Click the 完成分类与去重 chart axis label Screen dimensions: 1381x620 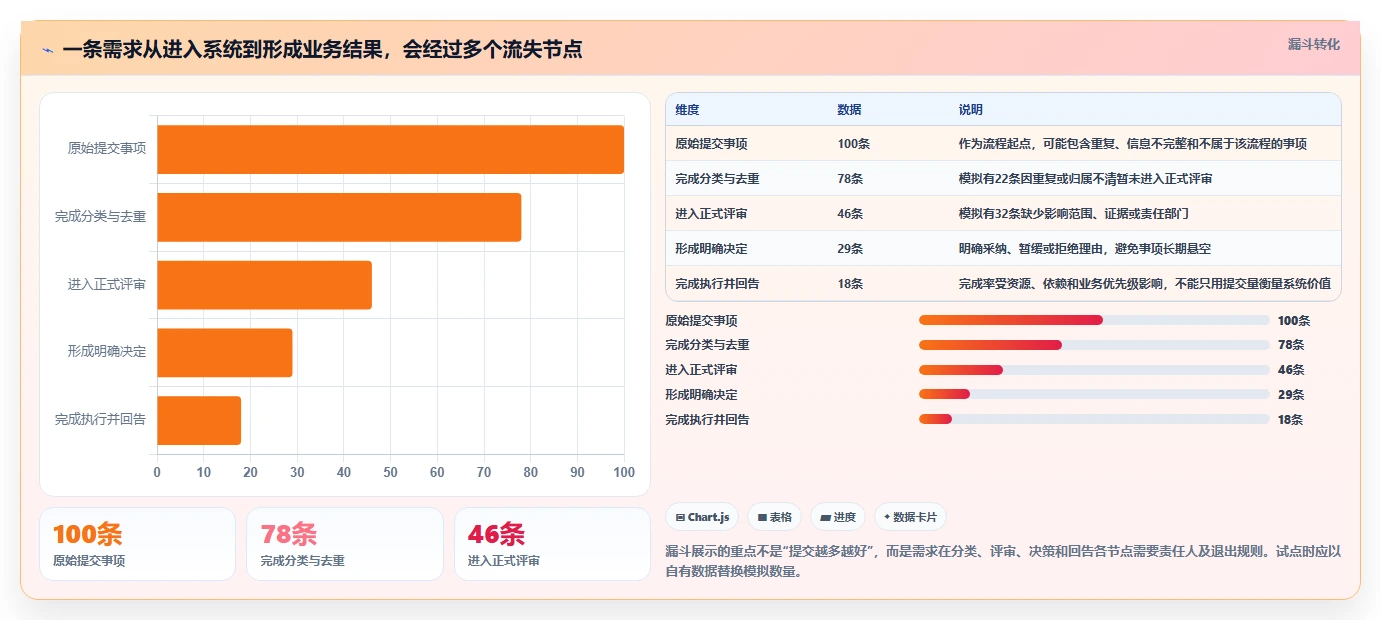coord(100,217)
